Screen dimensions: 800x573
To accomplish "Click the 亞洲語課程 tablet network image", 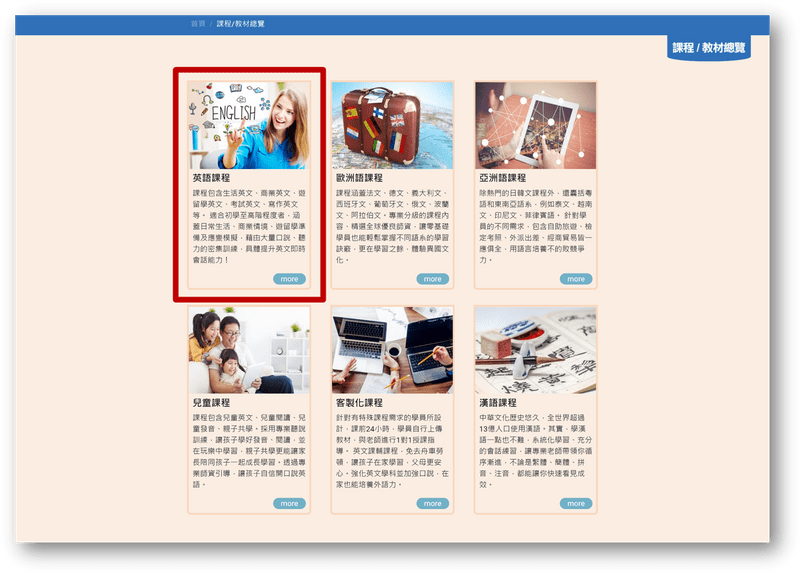I will click(x=535, y=125).
